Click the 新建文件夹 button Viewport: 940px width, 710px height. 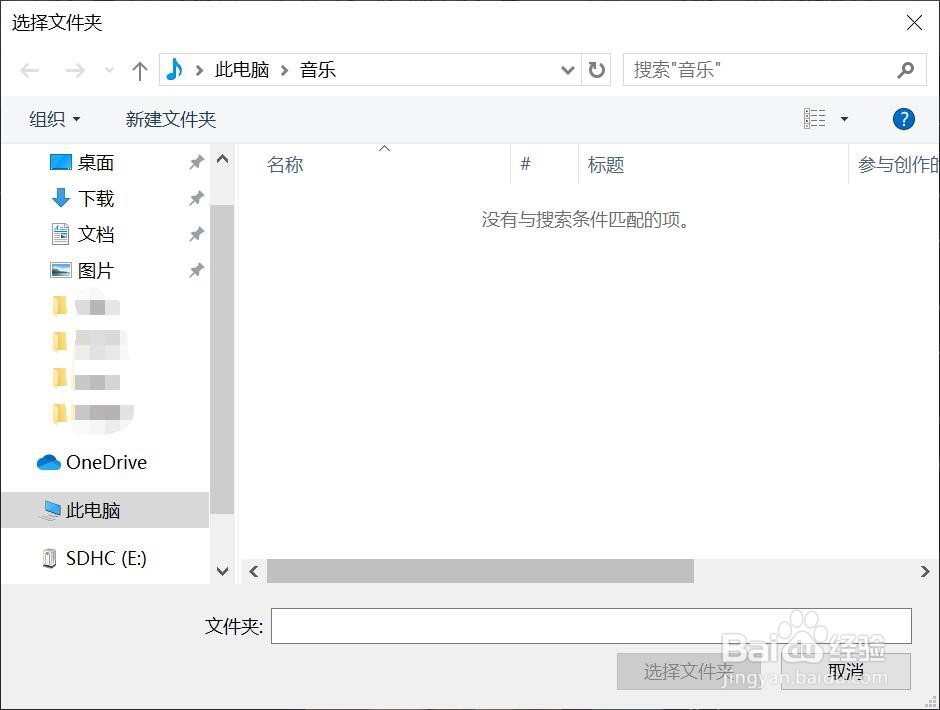(171, 118)
